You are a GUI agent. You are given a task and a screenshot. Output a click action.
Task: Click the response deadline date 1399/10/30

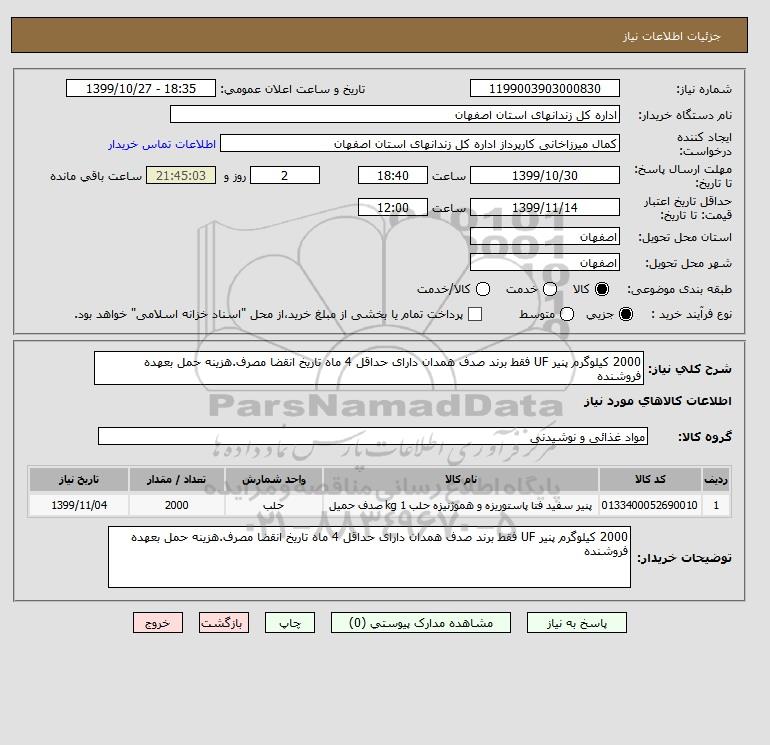(545, 175)
